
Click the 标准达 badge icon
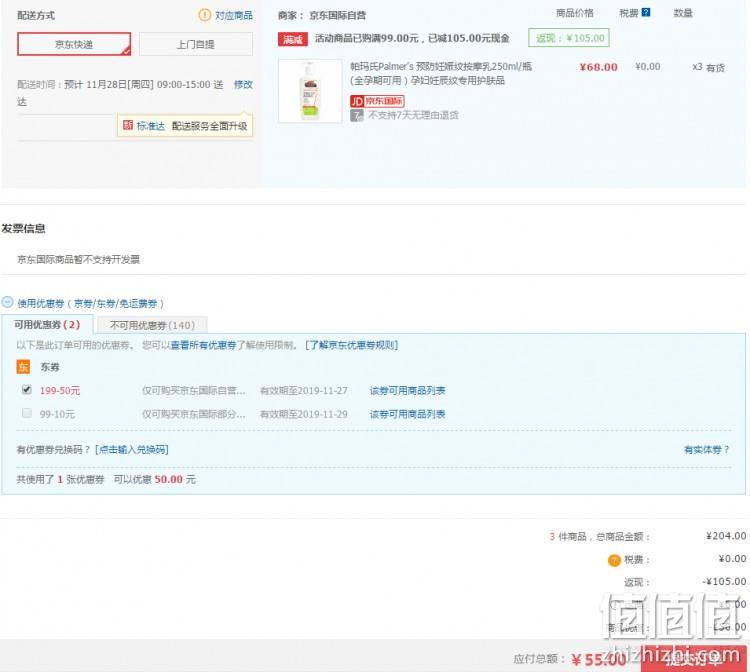tap(128, 125)
